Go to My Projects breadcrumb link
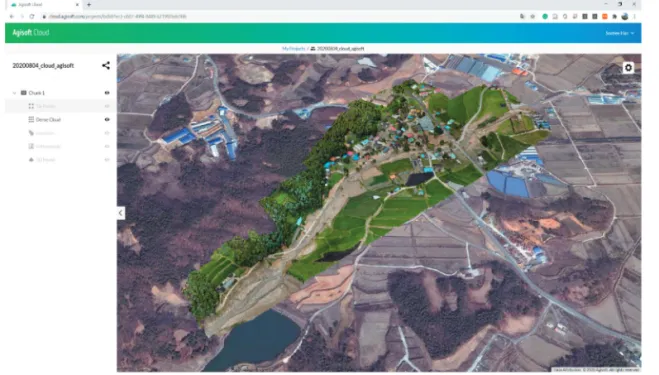The image size is (659, 375). click(x=293, y=49)
